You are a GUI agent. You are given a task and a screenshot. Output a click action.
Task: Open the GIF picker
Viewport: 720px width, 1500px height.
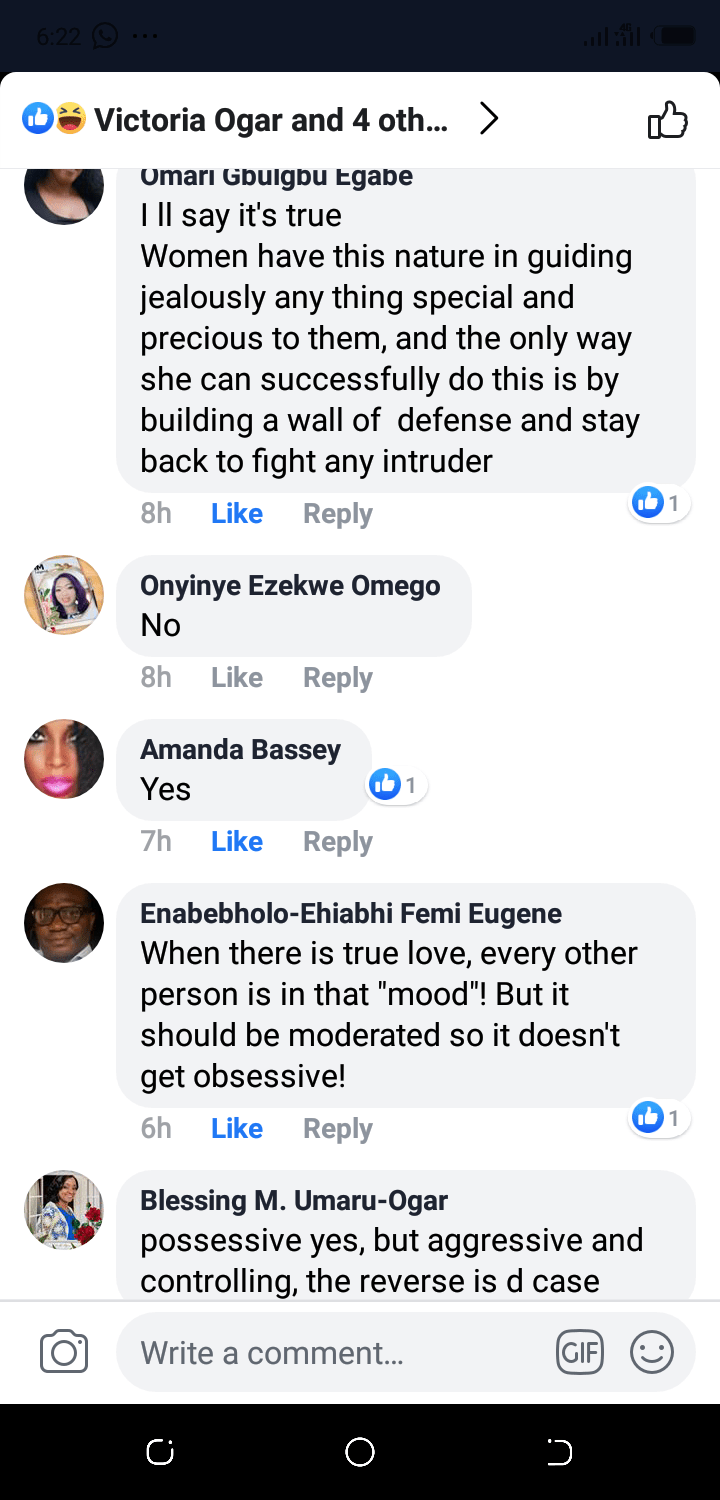[580, 1353]
